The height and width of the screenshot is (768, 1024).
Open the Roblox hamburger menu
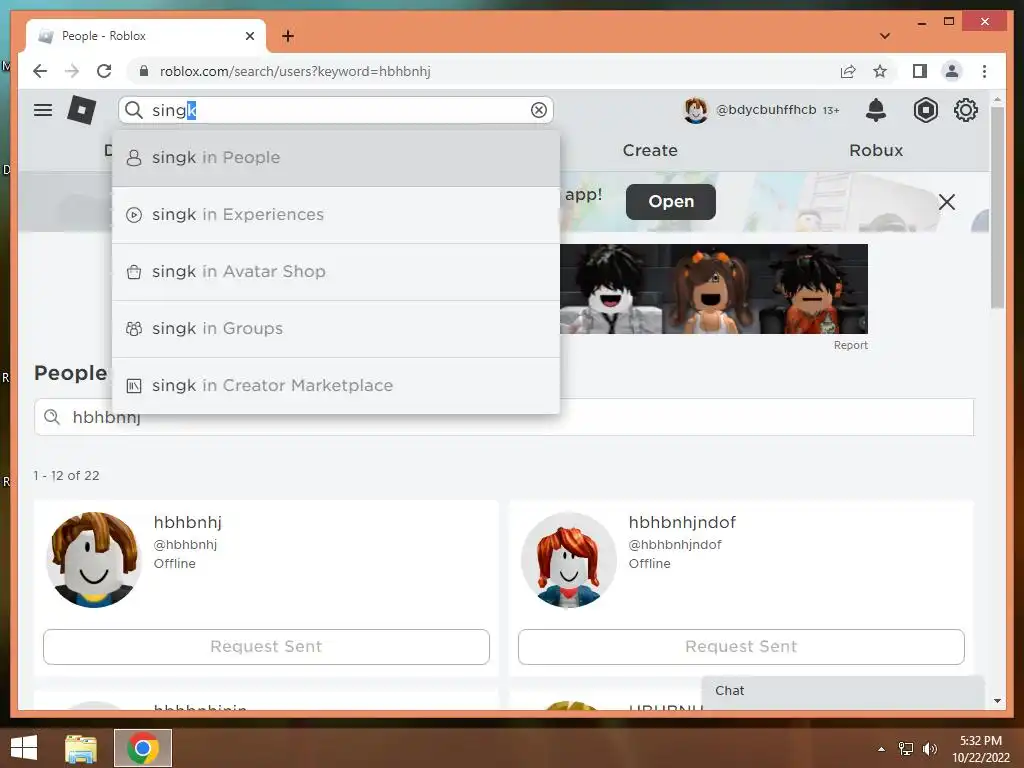click(x=43, y=110)
